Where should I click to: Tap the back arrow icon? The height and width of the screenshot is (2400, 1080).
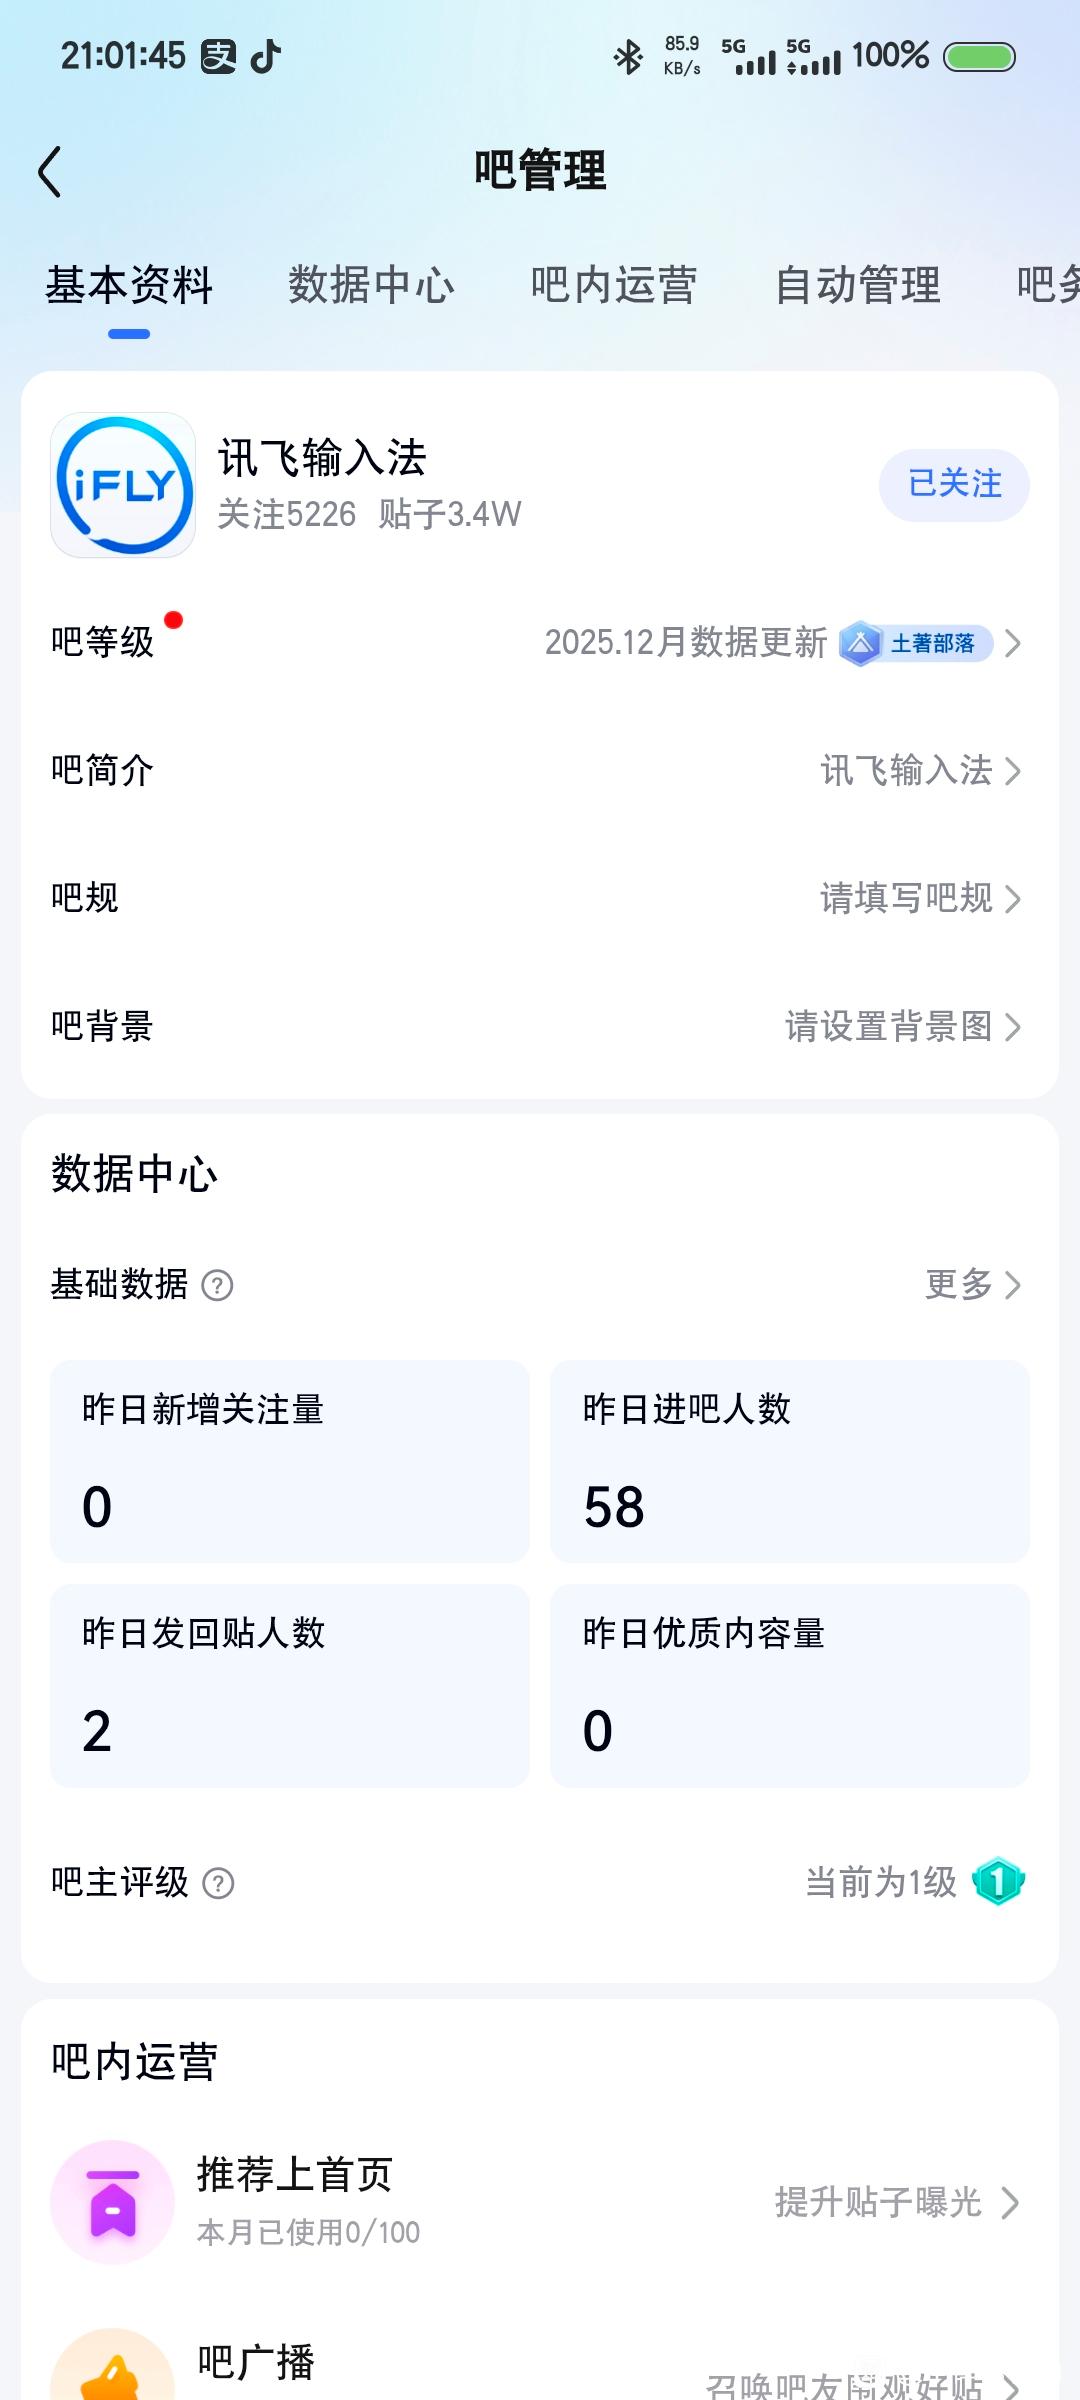click(x=50, y=172)
